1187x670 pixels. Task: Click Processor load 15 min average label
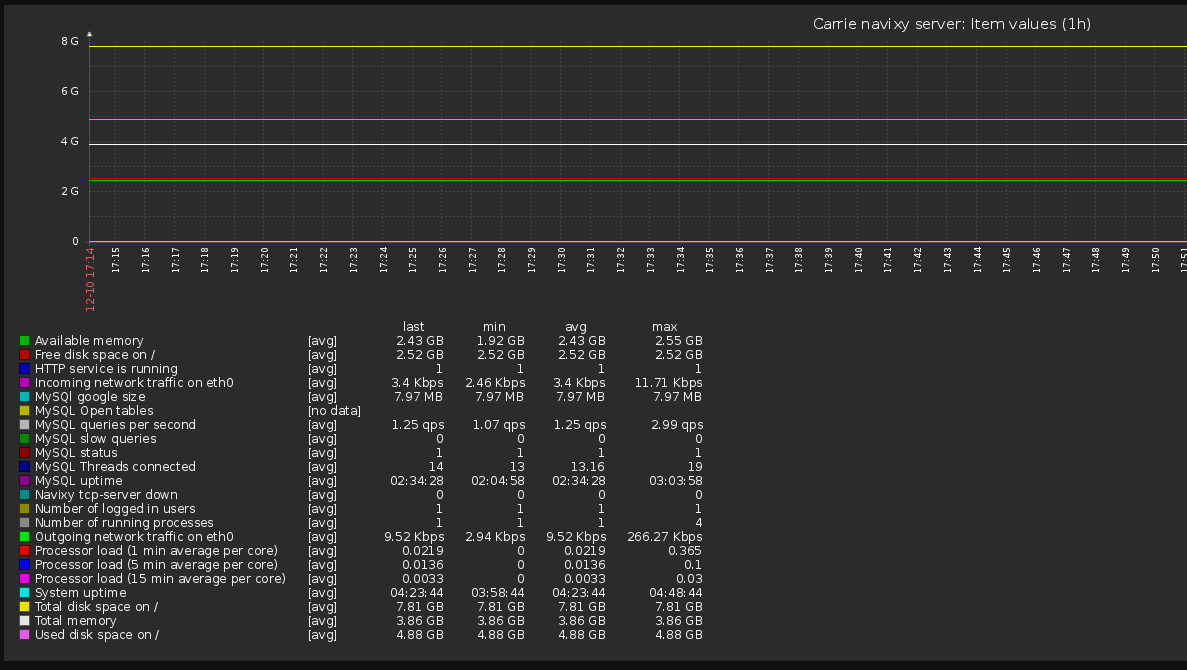point(160,579)
